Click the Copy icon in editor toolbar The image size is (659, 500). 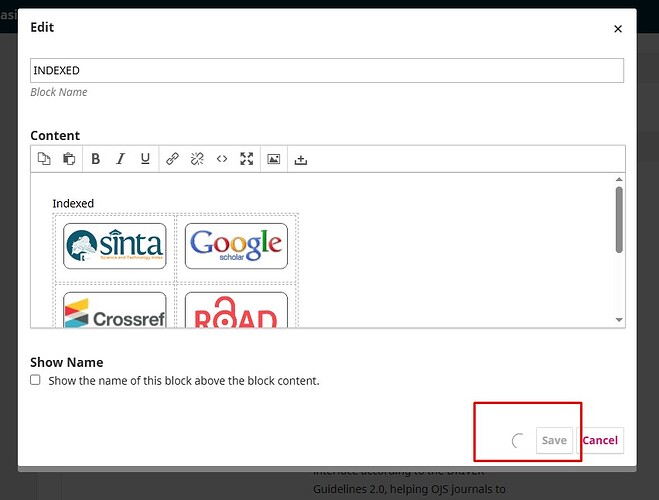[x=44, y=159]
